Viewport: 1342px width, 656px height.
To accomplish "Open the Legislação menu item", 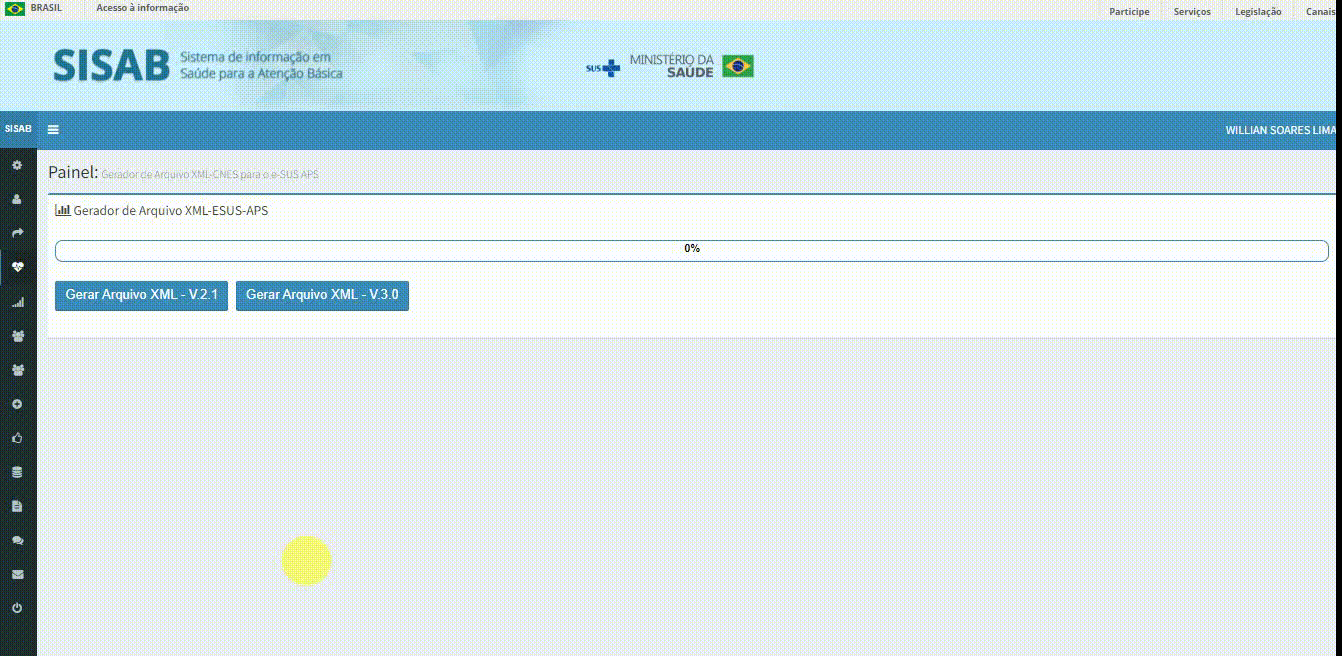I will click(1258, 12).
